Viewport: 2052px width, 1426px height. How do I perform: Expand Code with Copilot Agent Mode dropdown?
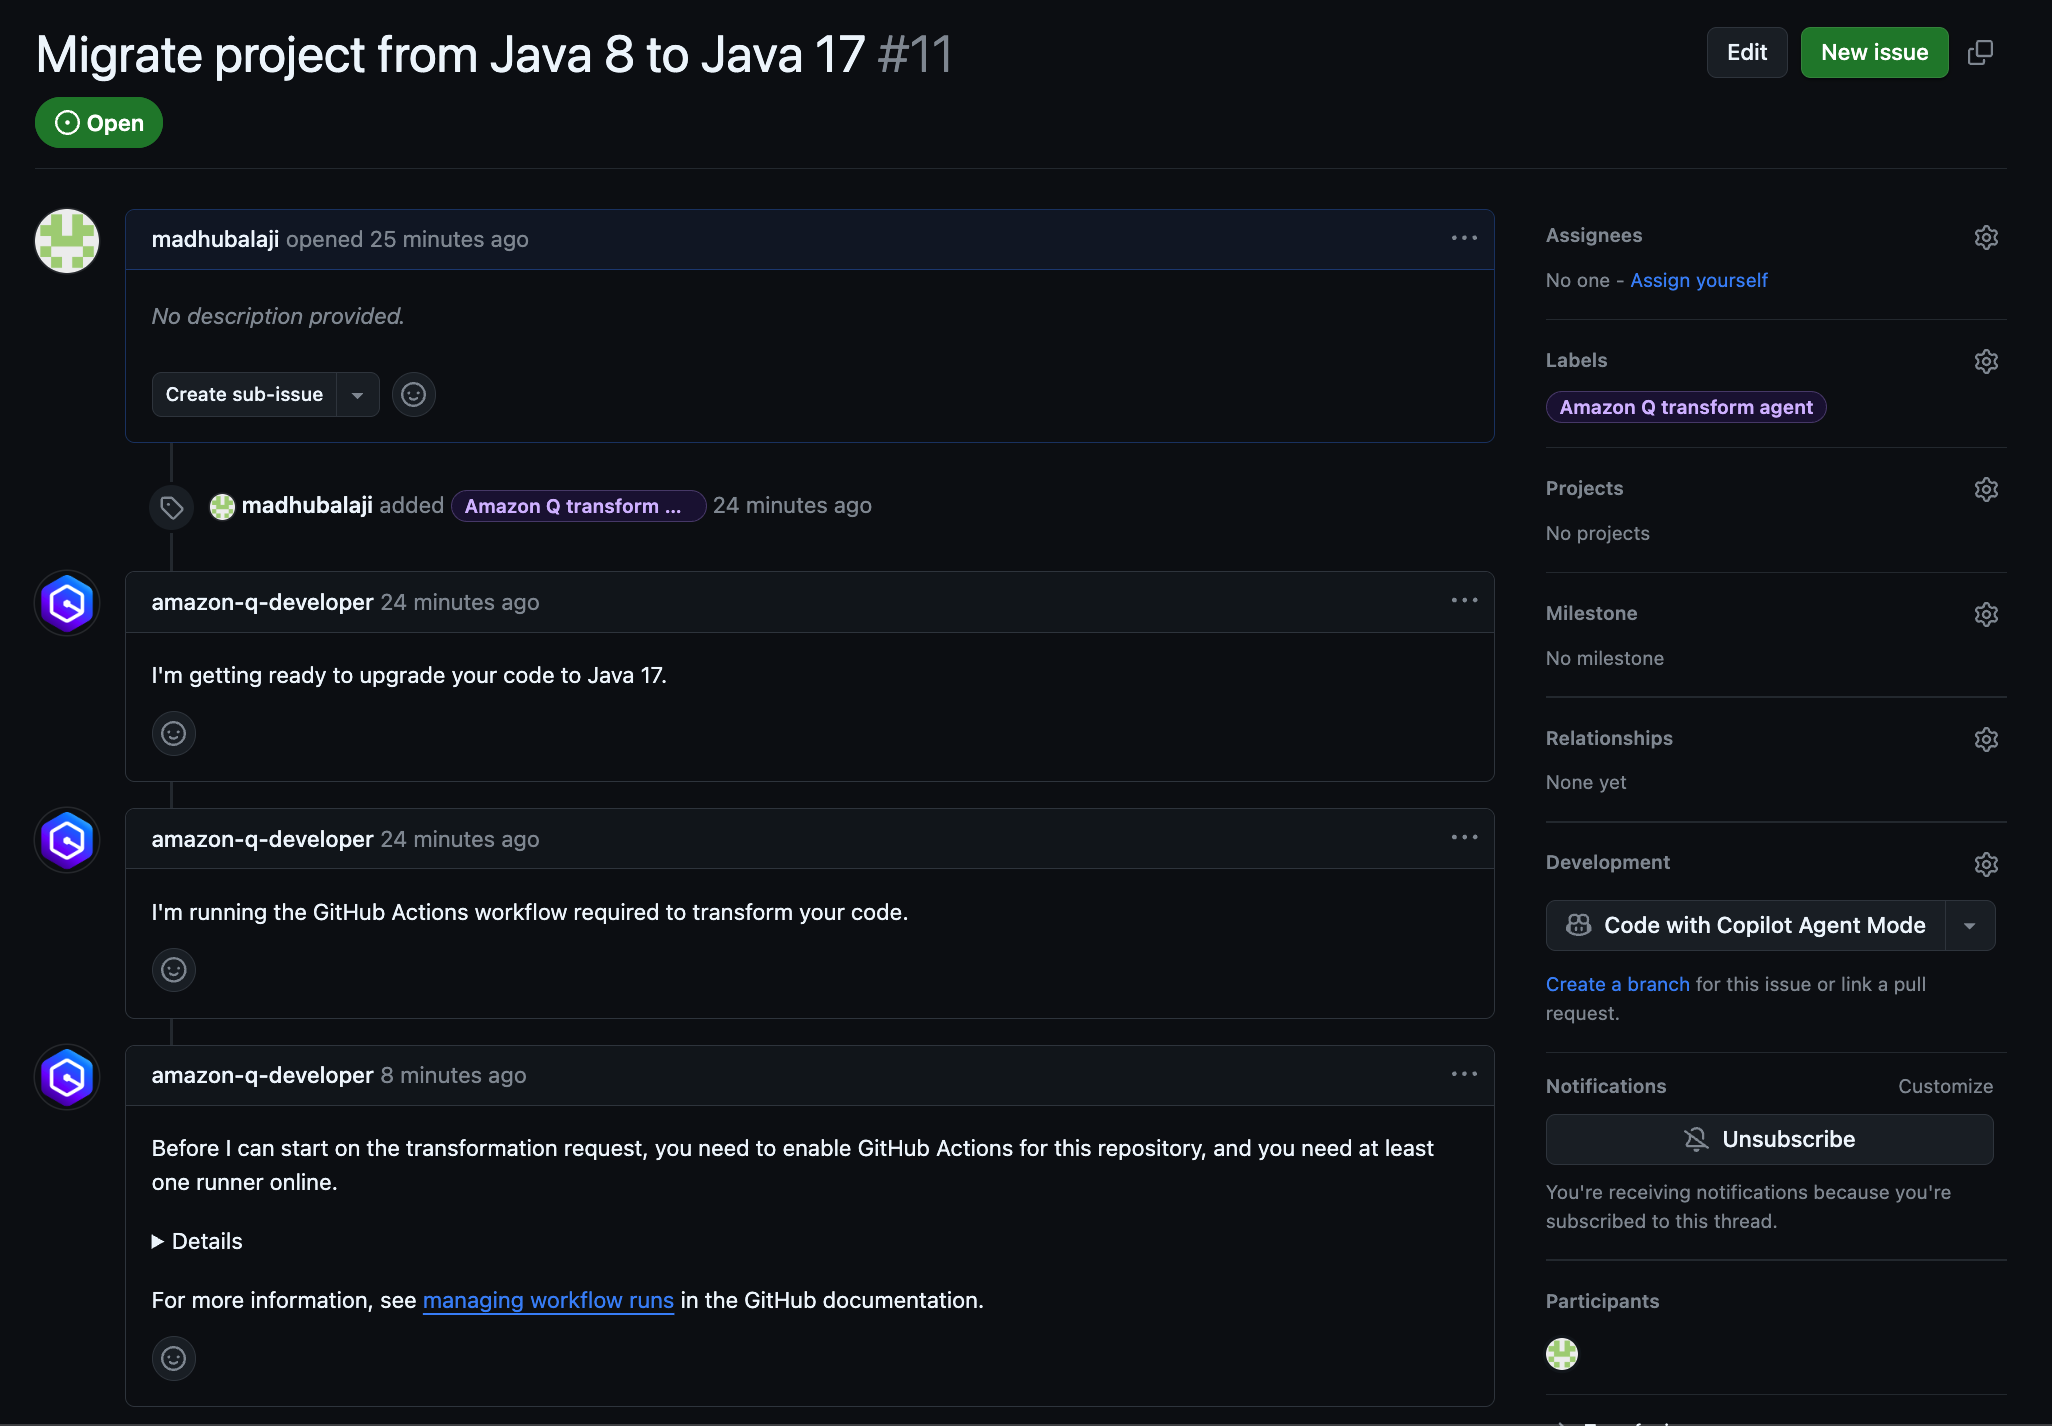(1969, 926)
